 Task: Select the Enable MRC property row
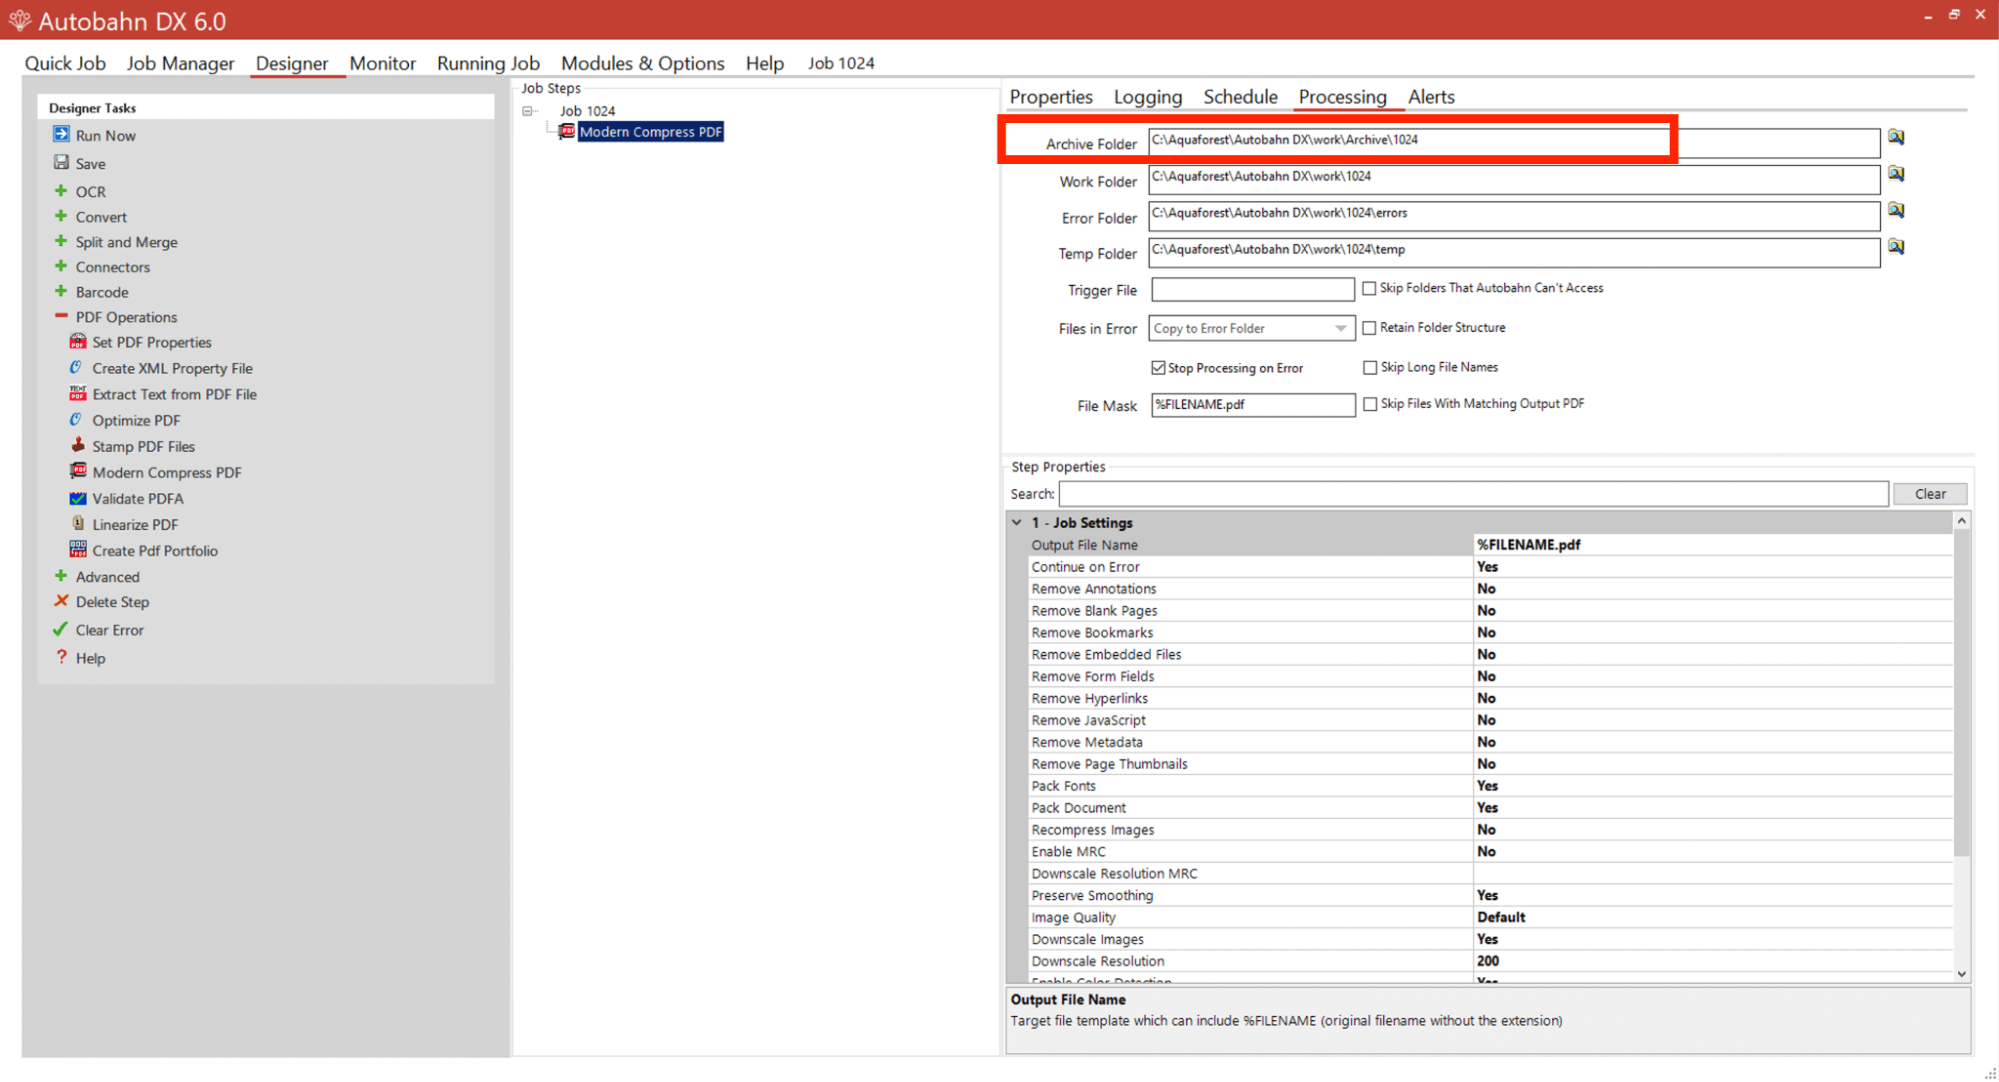coord(1490,852)
